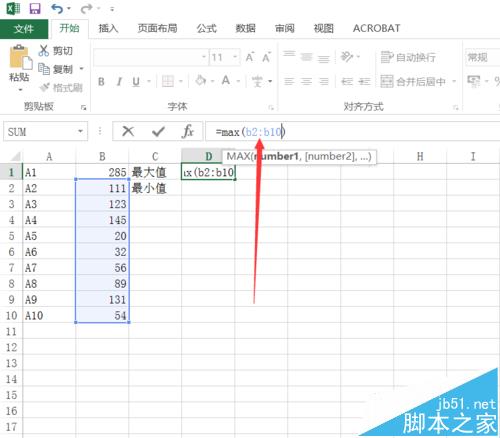Switch to the 页面布局 ribbon tab

click(157, 28)
